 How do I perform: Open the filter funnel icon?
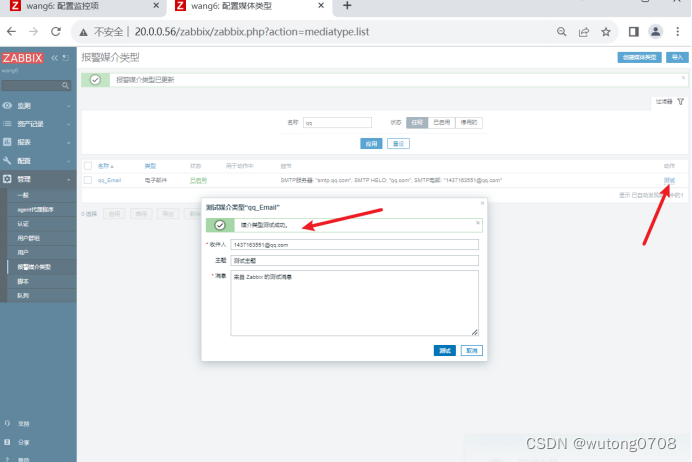[681, 101]
